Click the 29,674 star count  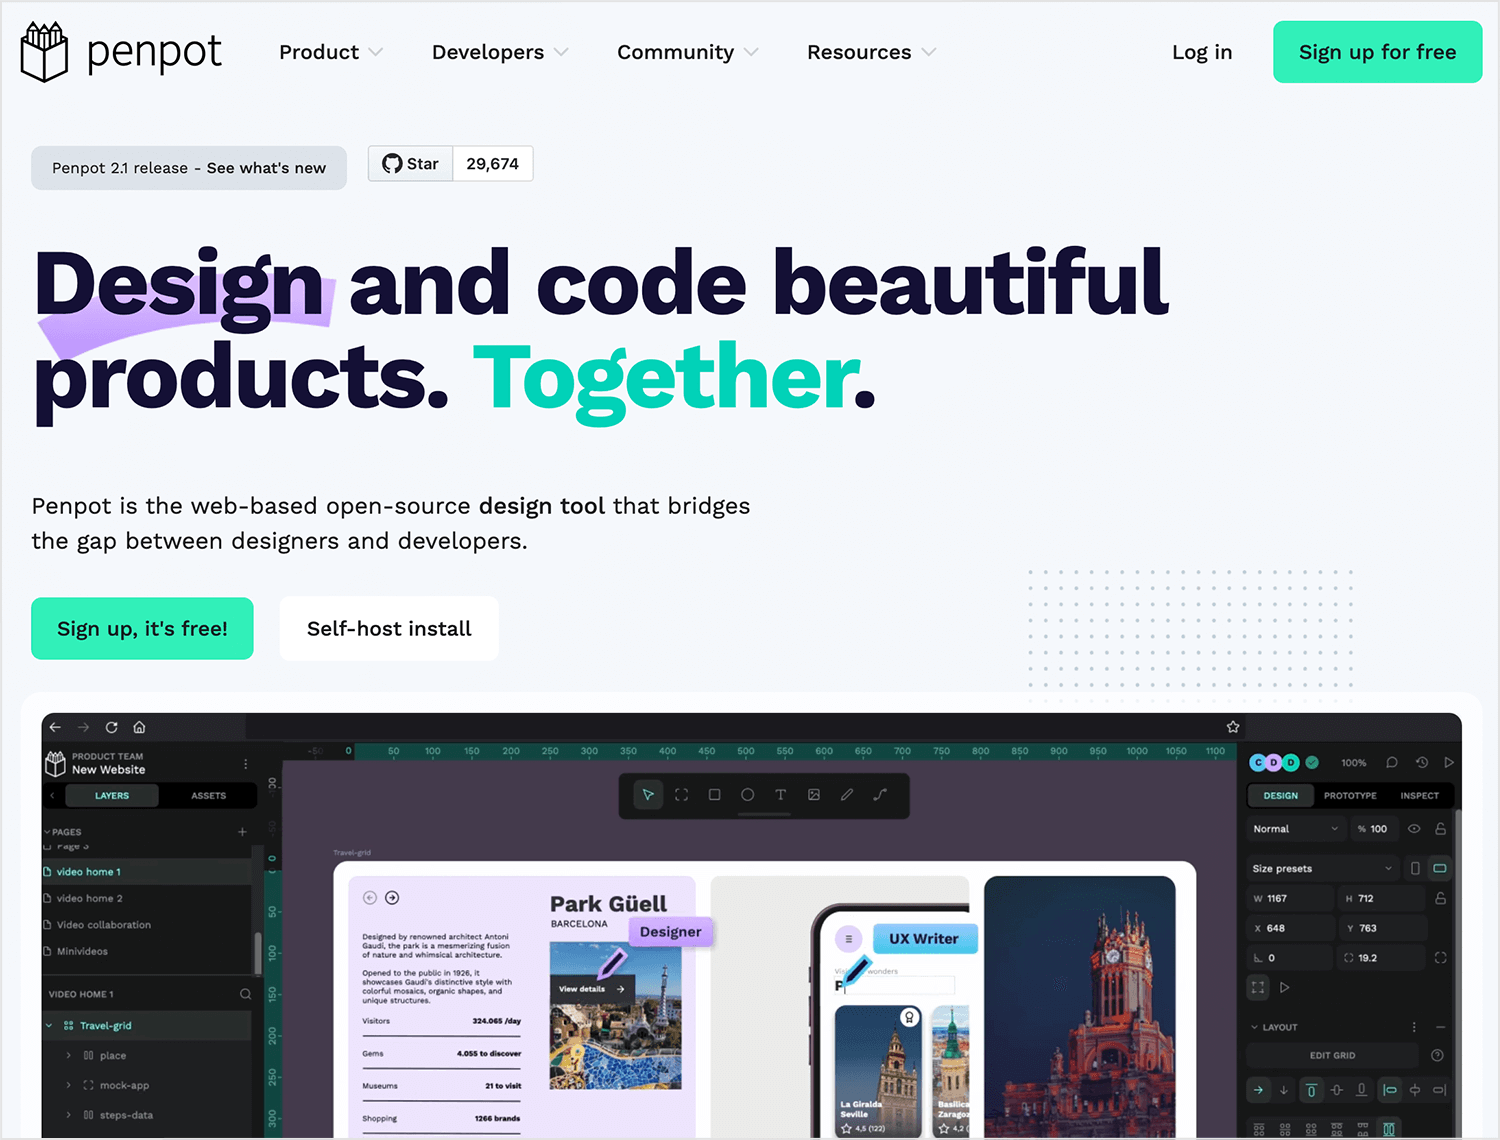coord(493,164)
